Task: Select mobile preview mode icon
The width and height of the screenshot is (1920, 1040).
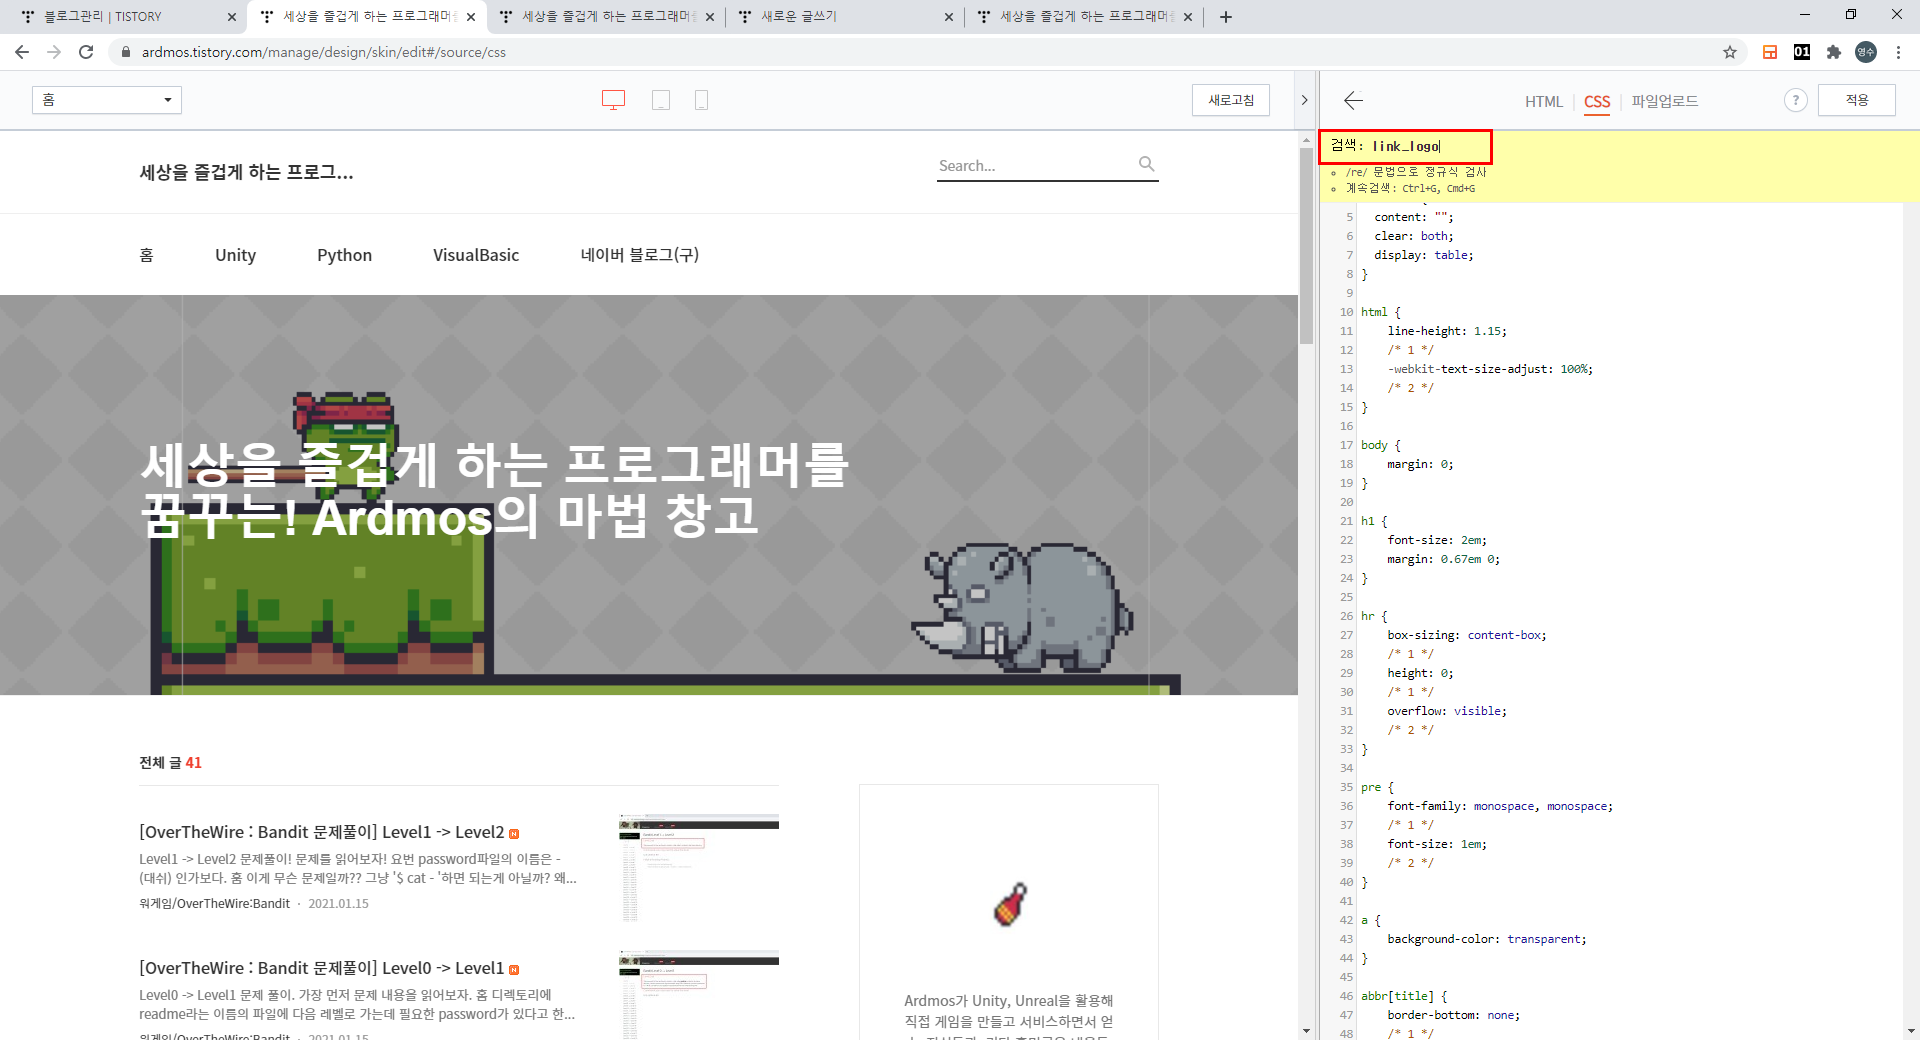Action: tap(701, 100)
